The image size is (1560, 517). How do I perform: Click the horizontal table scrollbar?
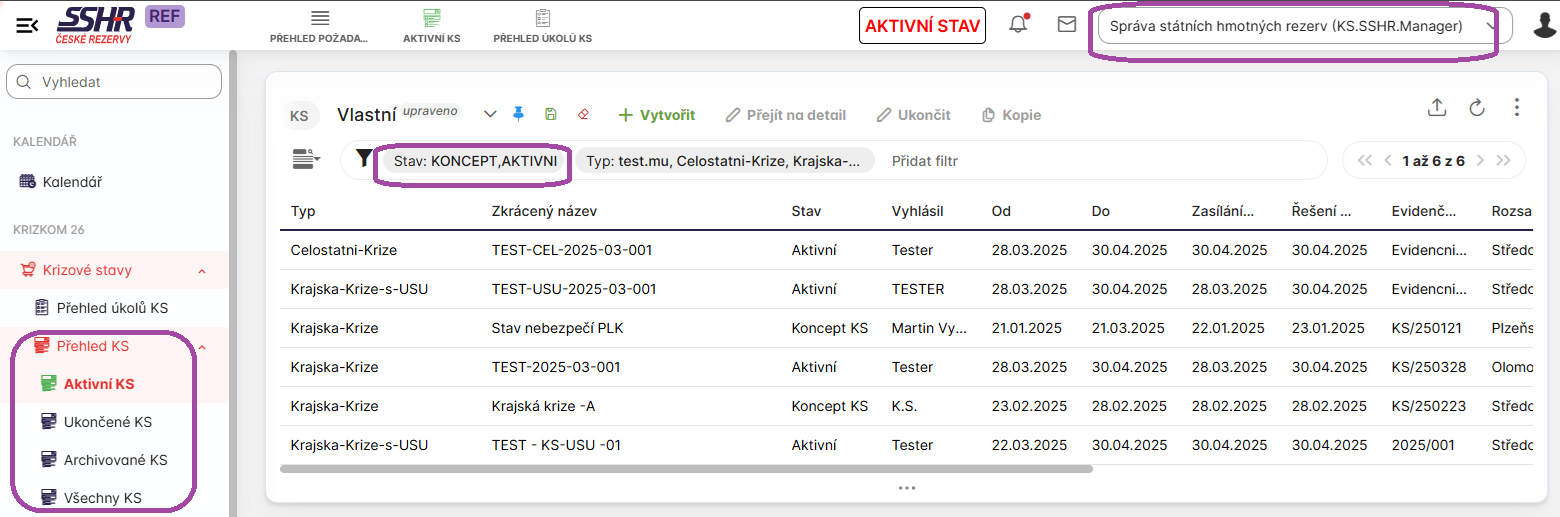(x=686, y=468)
